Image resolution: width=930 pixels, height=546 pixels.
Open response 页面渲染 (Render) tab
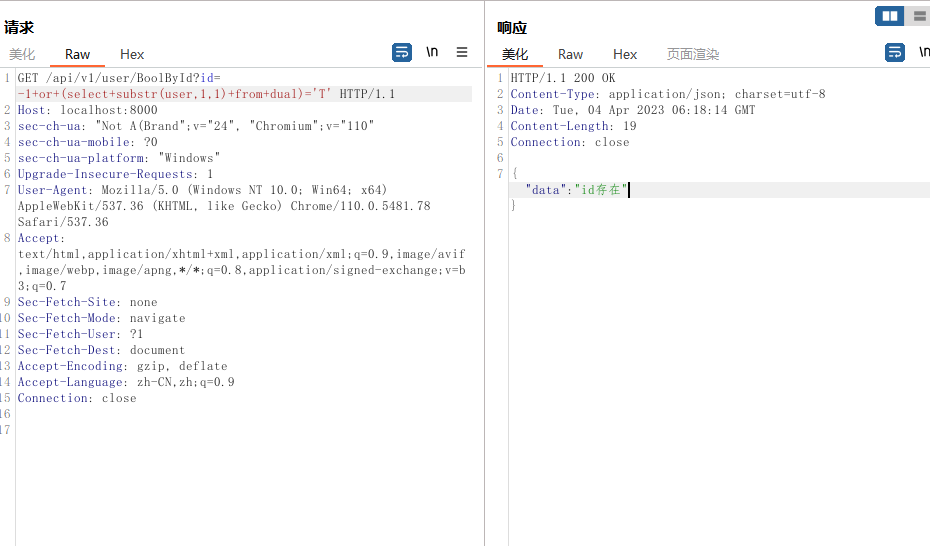[x=693, y=54]
